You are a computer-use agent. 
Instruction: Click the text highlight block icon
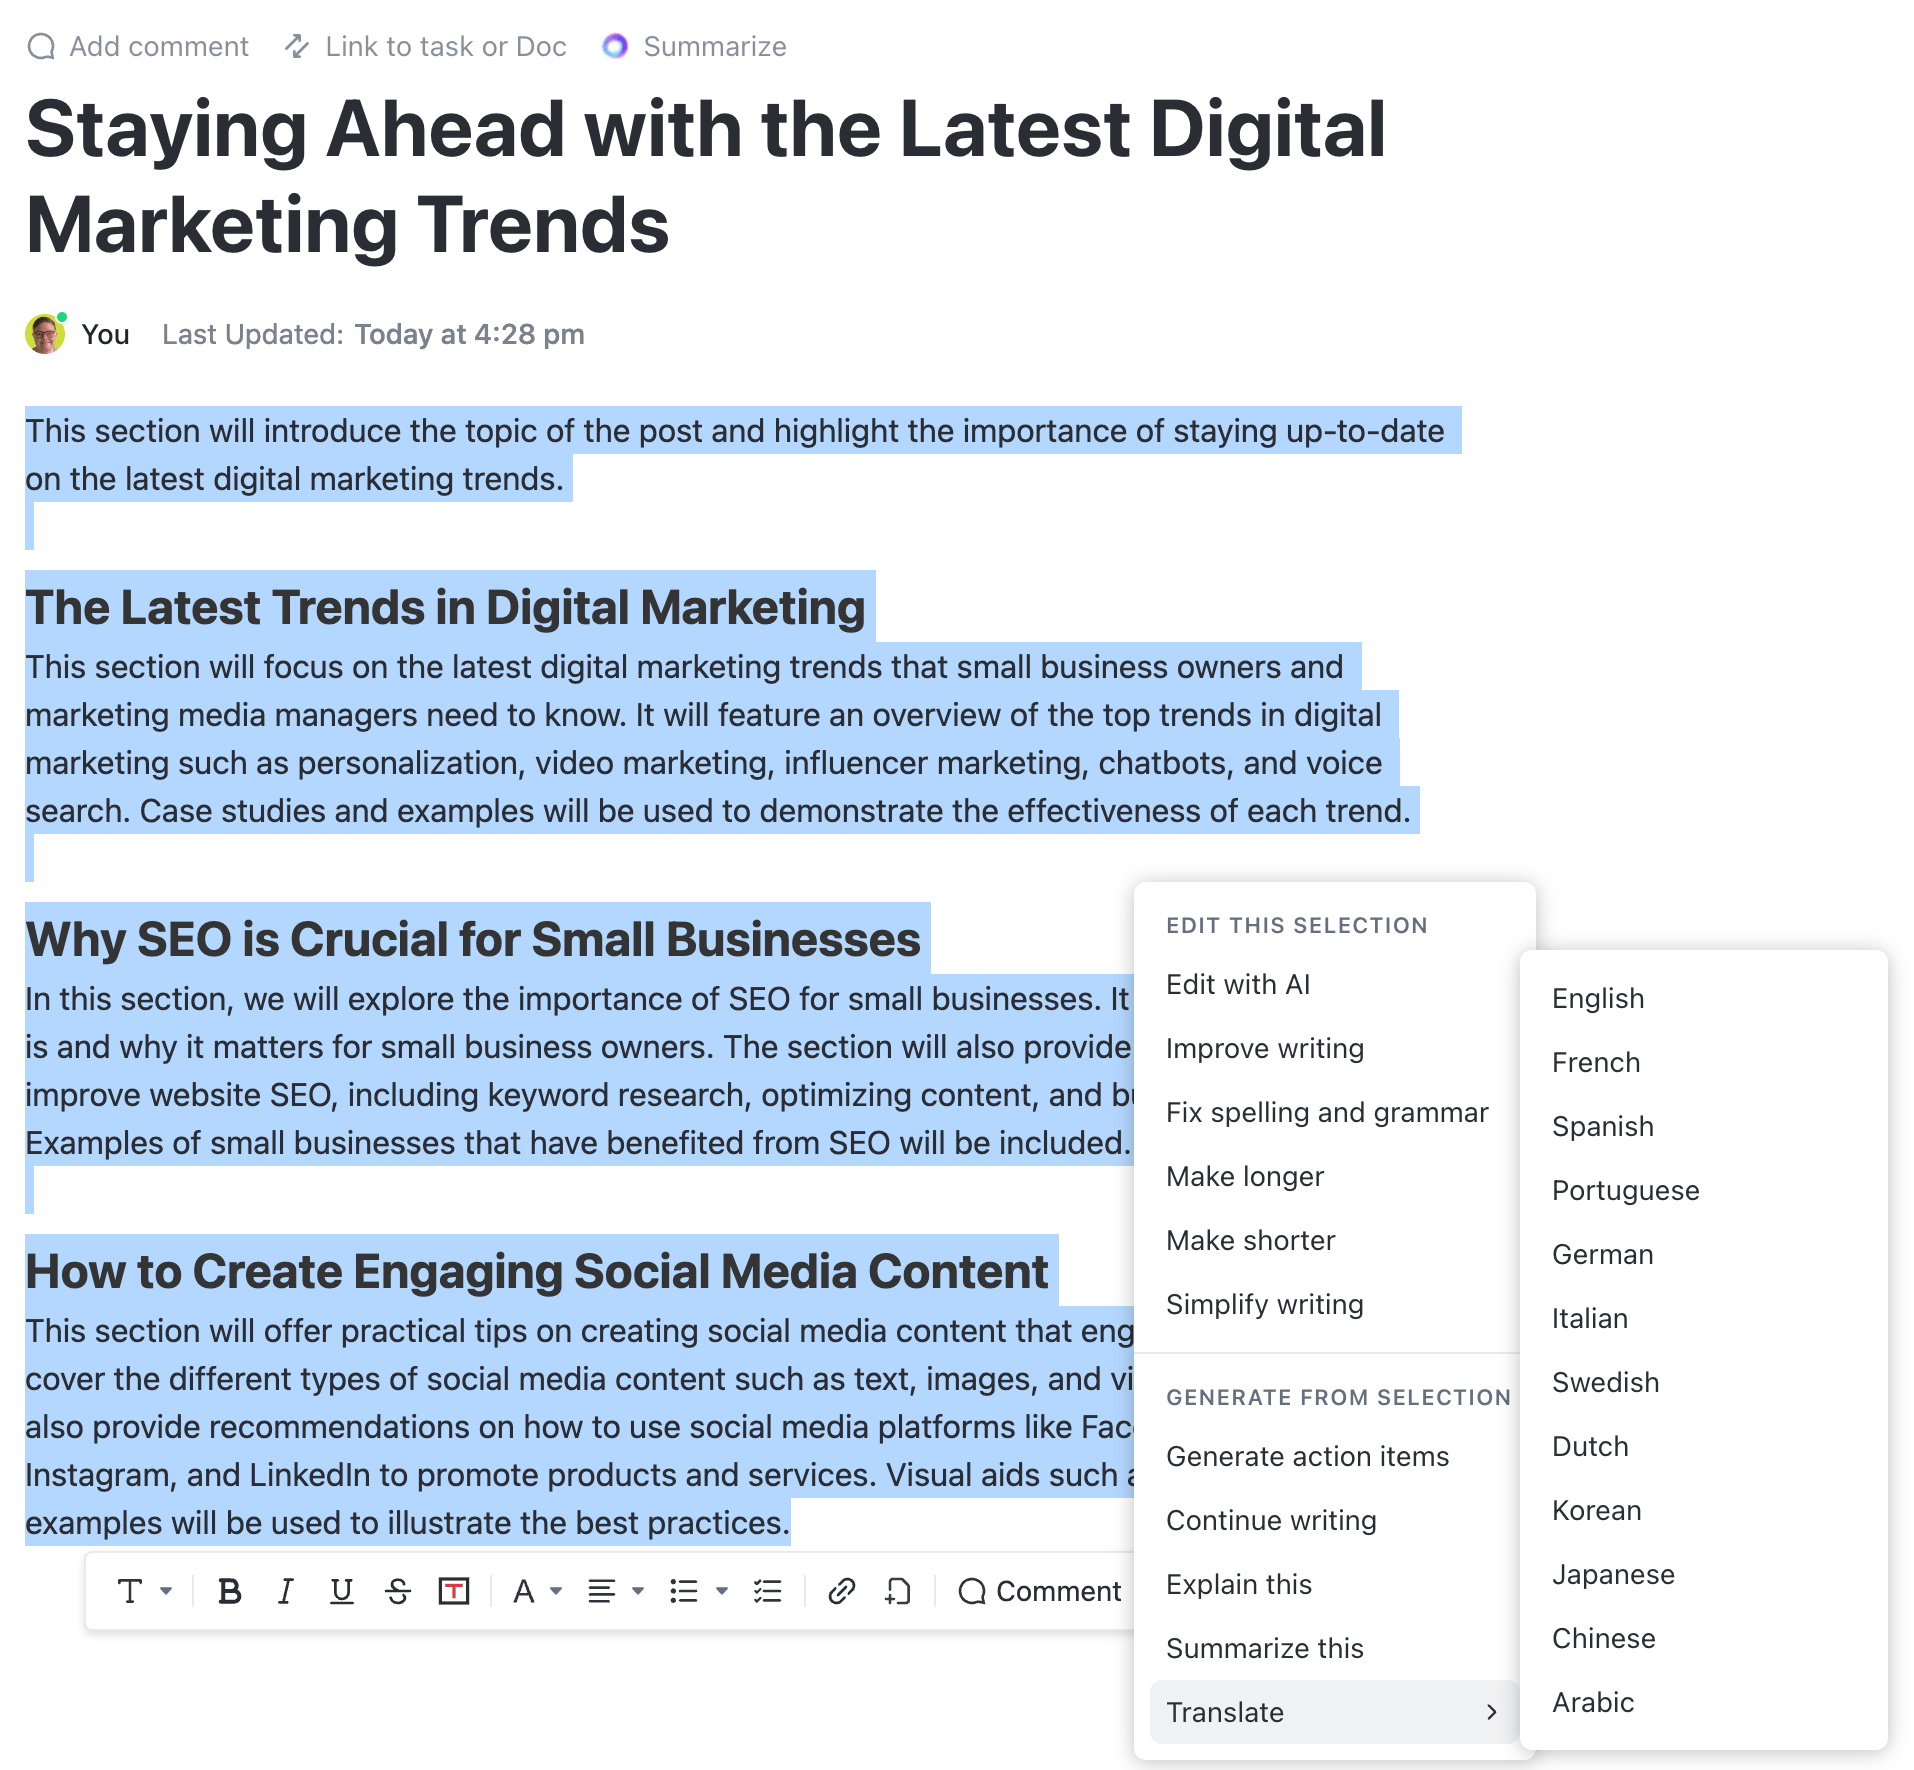(454, 1591)
